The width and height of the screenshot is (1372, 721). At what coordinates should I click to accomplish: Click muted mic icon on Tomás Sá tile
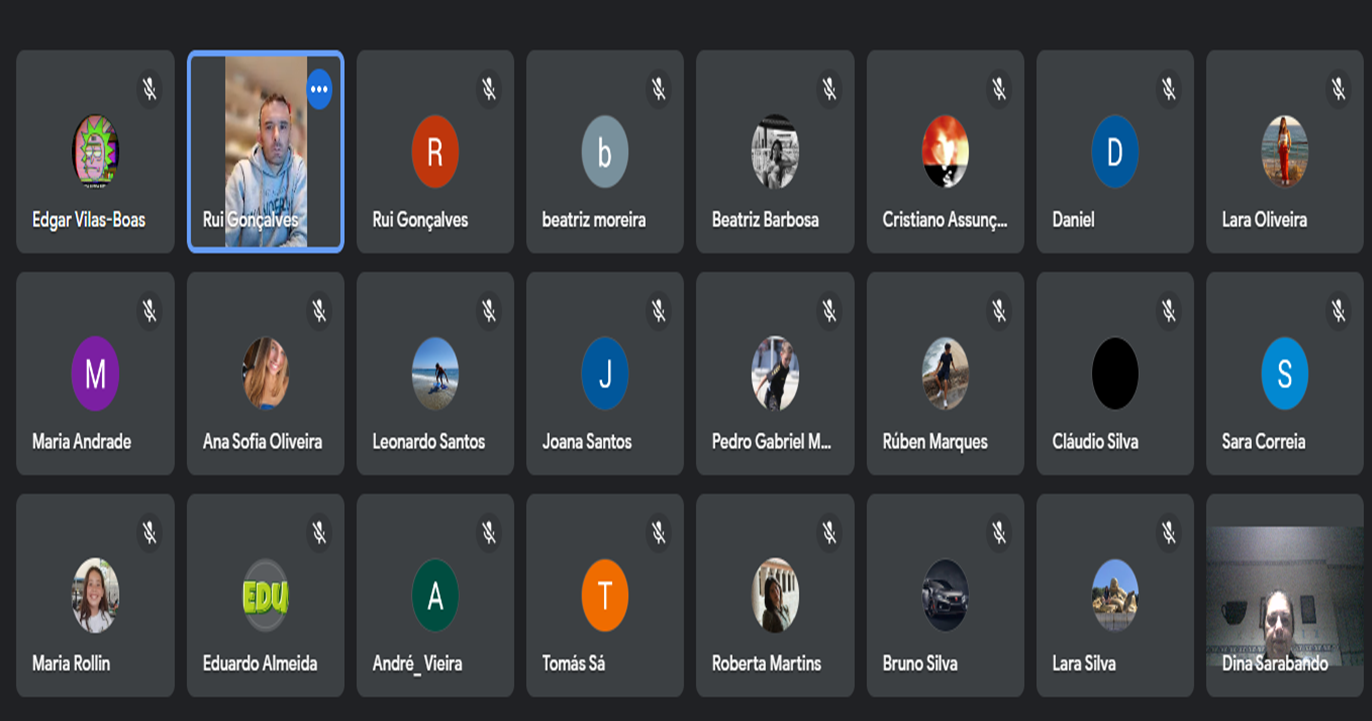(x=659, y=533)
